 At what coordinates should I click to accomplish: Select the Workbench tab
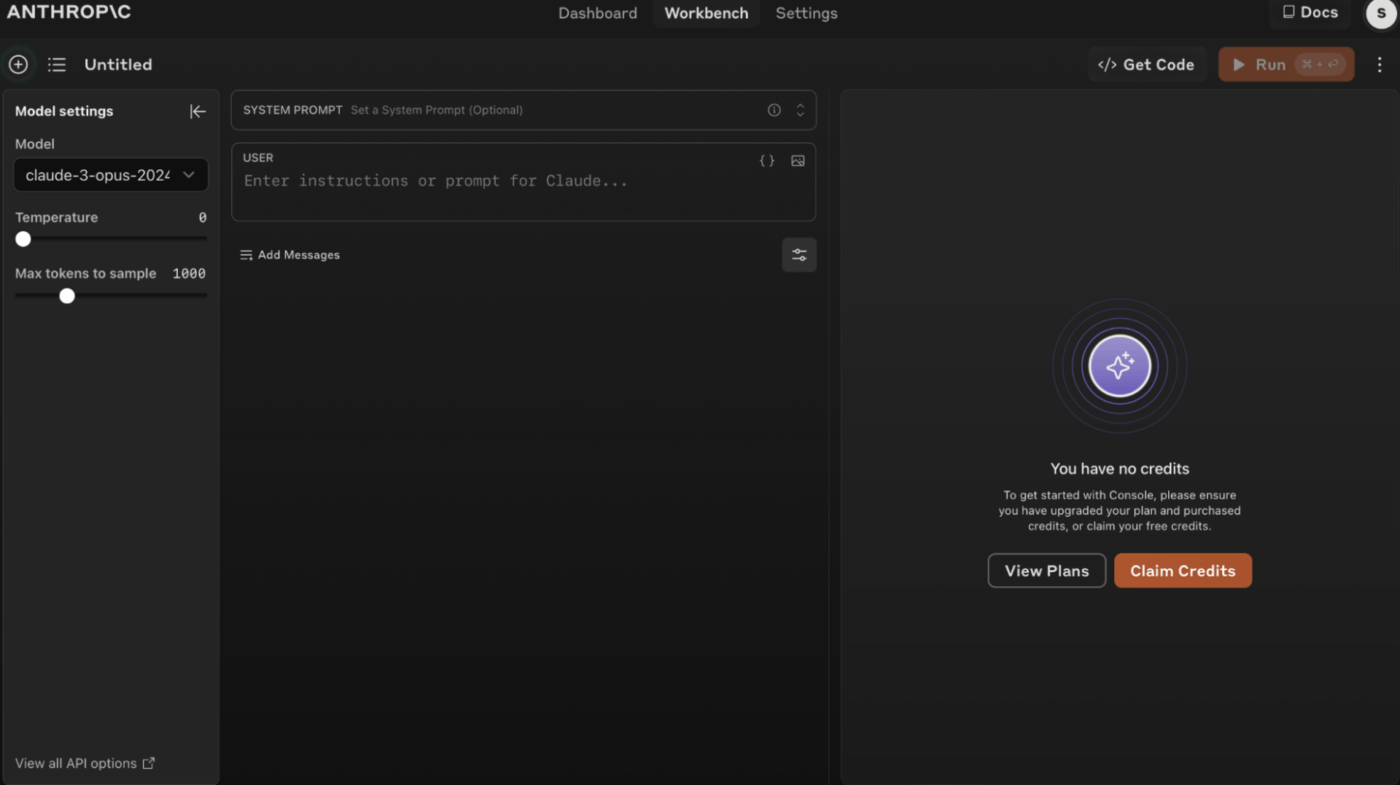coord(706,13)
